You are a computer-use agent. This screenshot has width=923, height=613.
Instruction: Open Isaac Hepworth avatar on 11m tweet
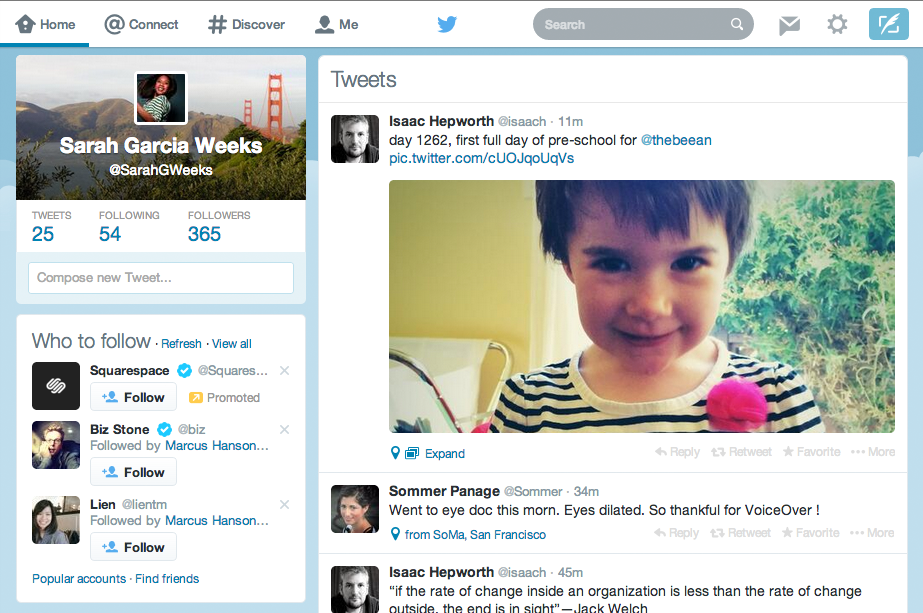point(355,139)
